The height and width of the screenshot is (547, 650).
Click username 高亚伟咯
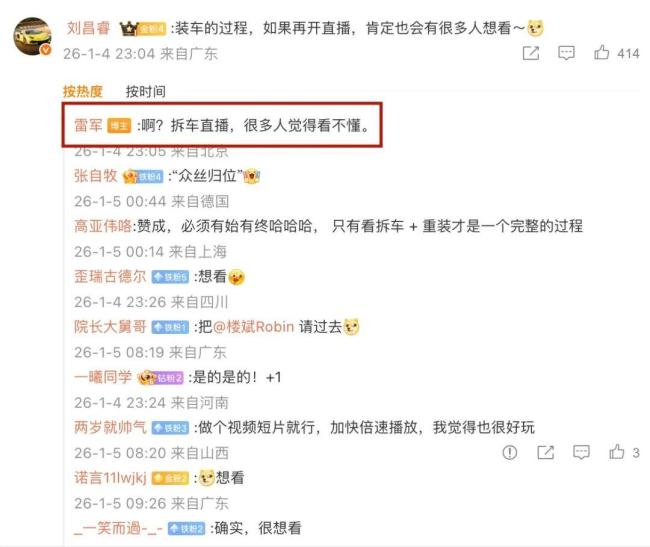(x=103, y=226)
